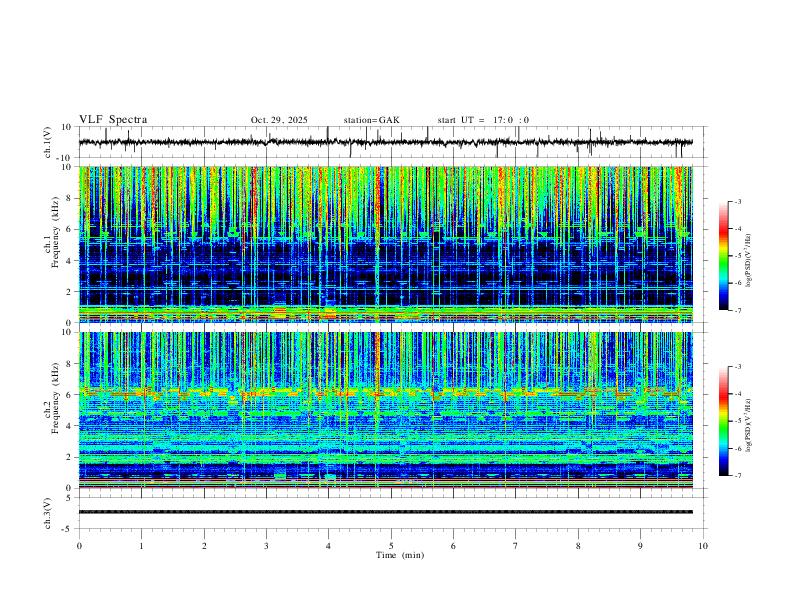Viewport: 792px width, 612px height.
Task: Click the "start UT = 17:0 :0" text
Action: tap(483, 120)
